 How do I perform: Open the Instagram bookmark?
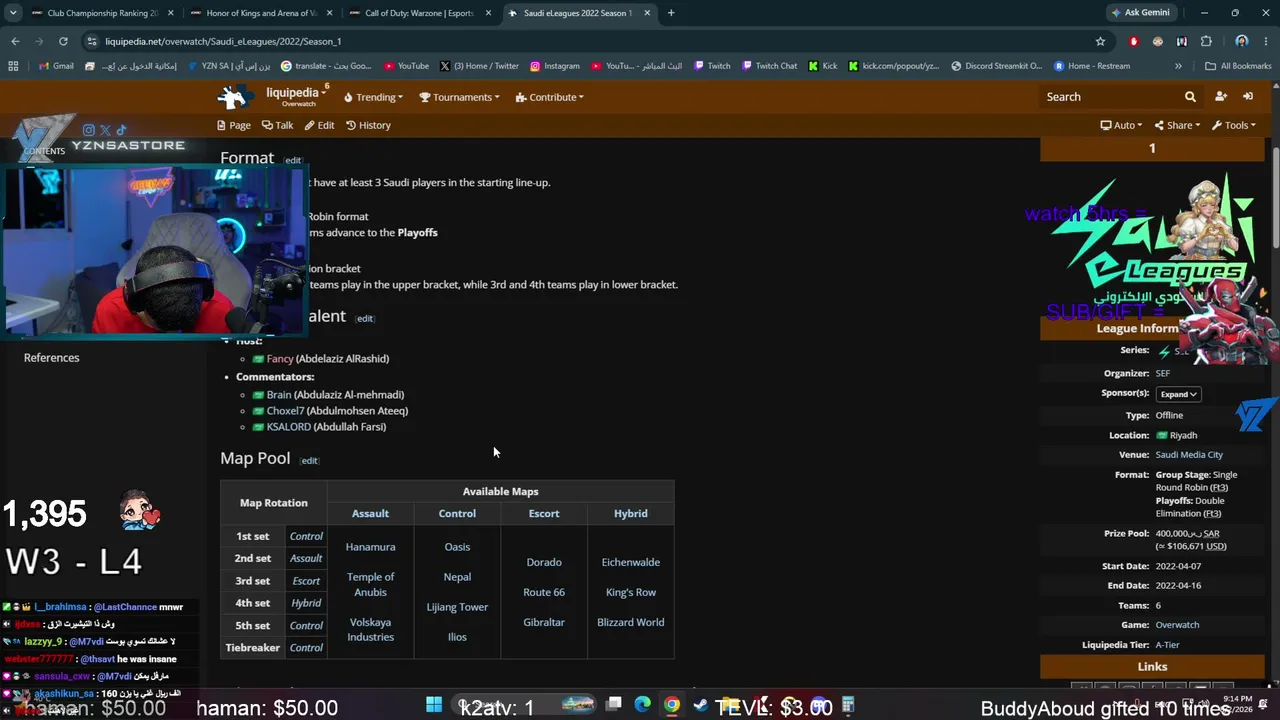[x=555, y=66]
